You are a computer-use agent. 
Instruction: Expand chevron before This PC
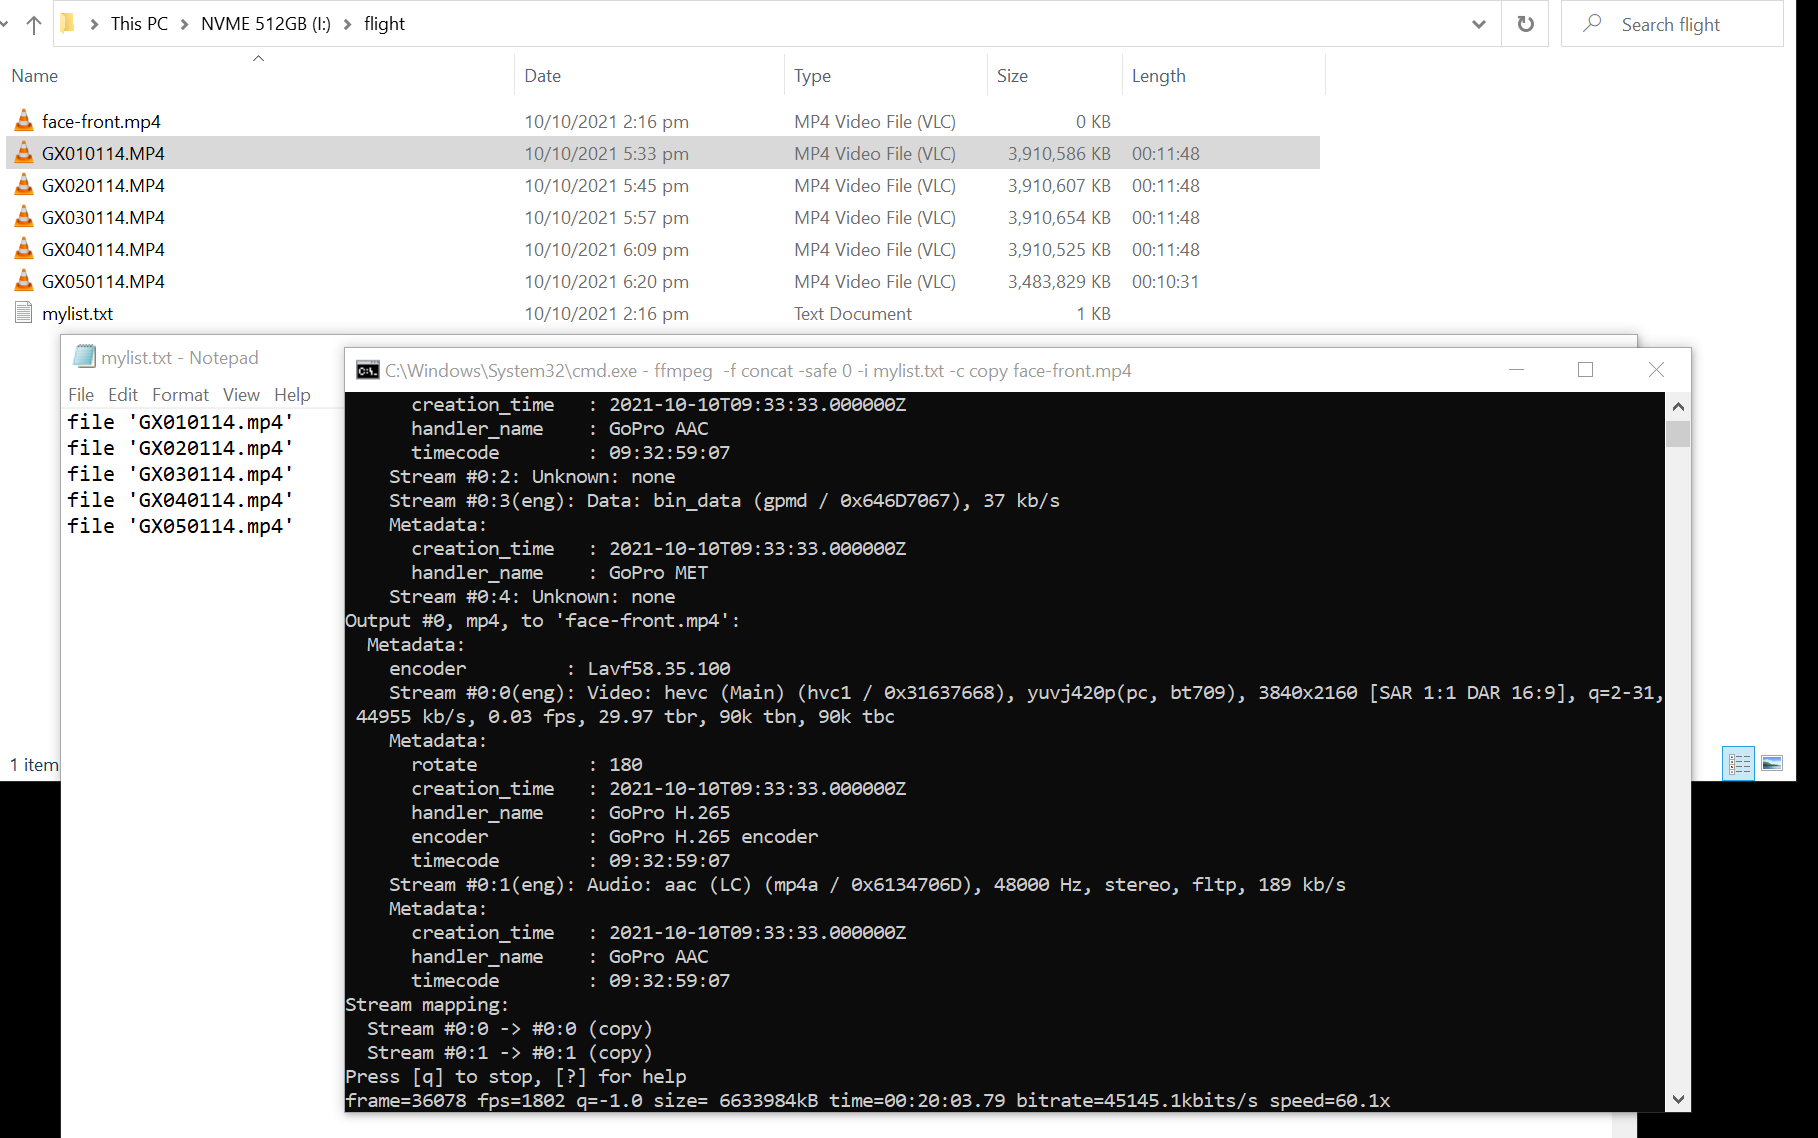pyautogui.click(x=94, y=24)
